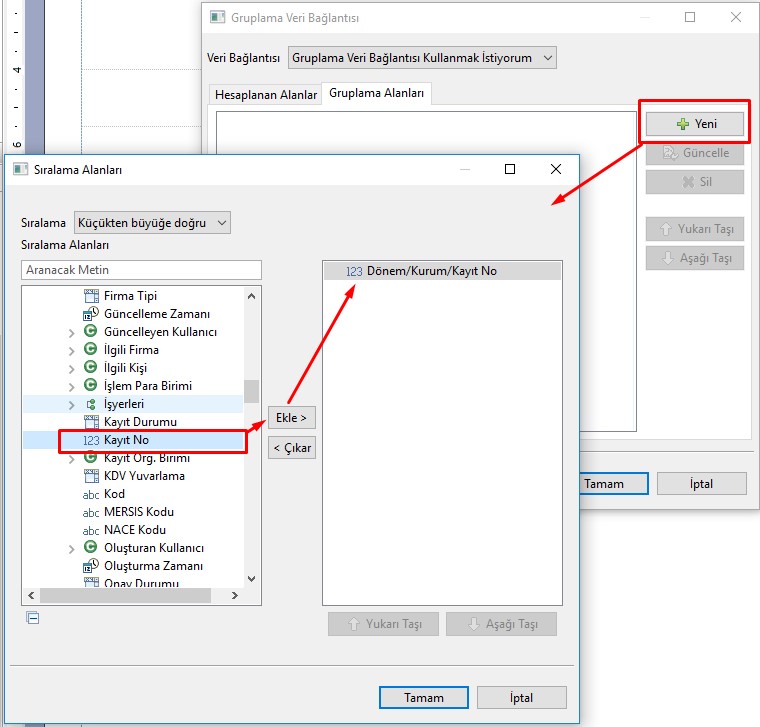Click the green İlgili Firma icon
The image size is (760, 727).
(90, 350)
